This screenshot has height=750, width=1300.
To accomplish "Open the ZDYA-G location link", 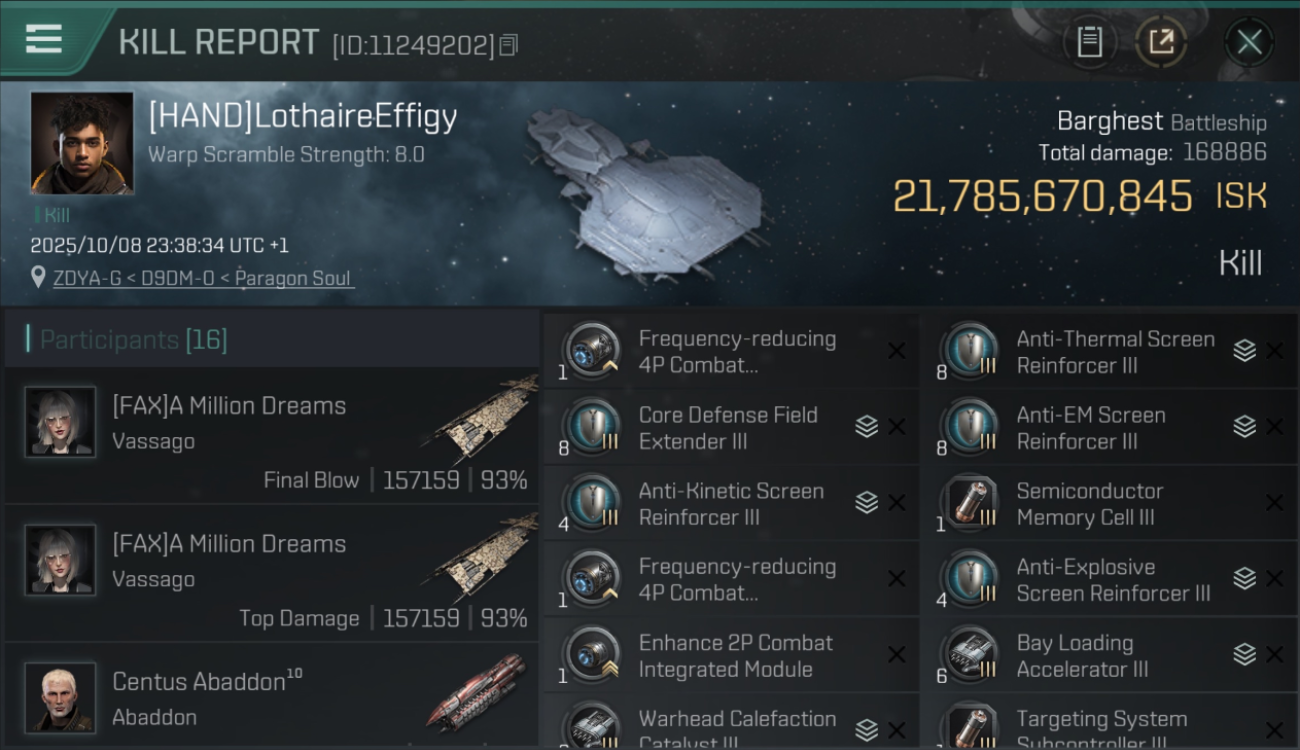I will [203, 278].
